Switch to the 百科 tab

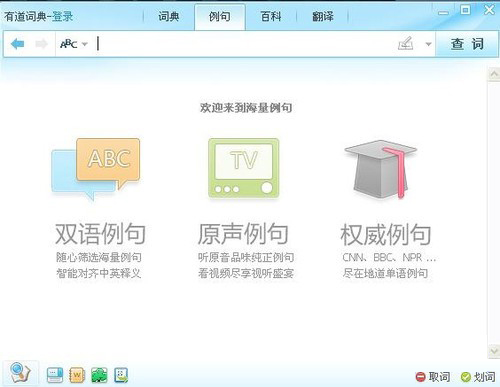tap(271, 16)
